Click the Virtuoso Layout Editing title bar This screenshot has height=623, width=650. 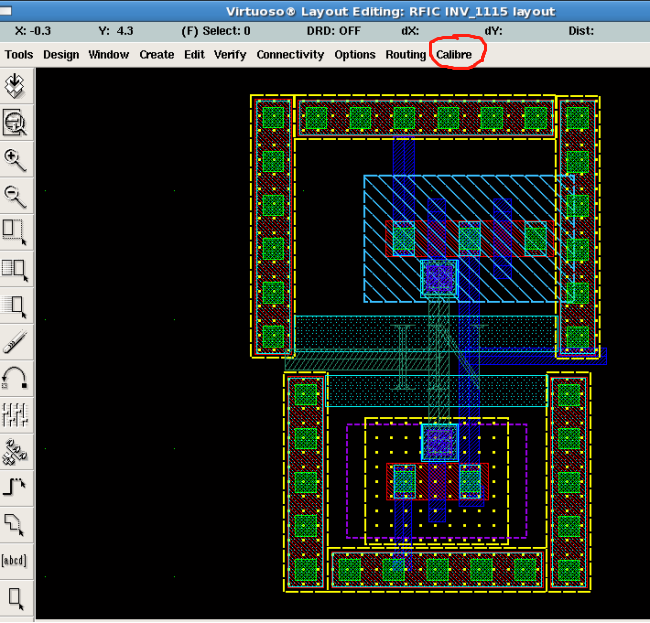[x=390, y=11]
